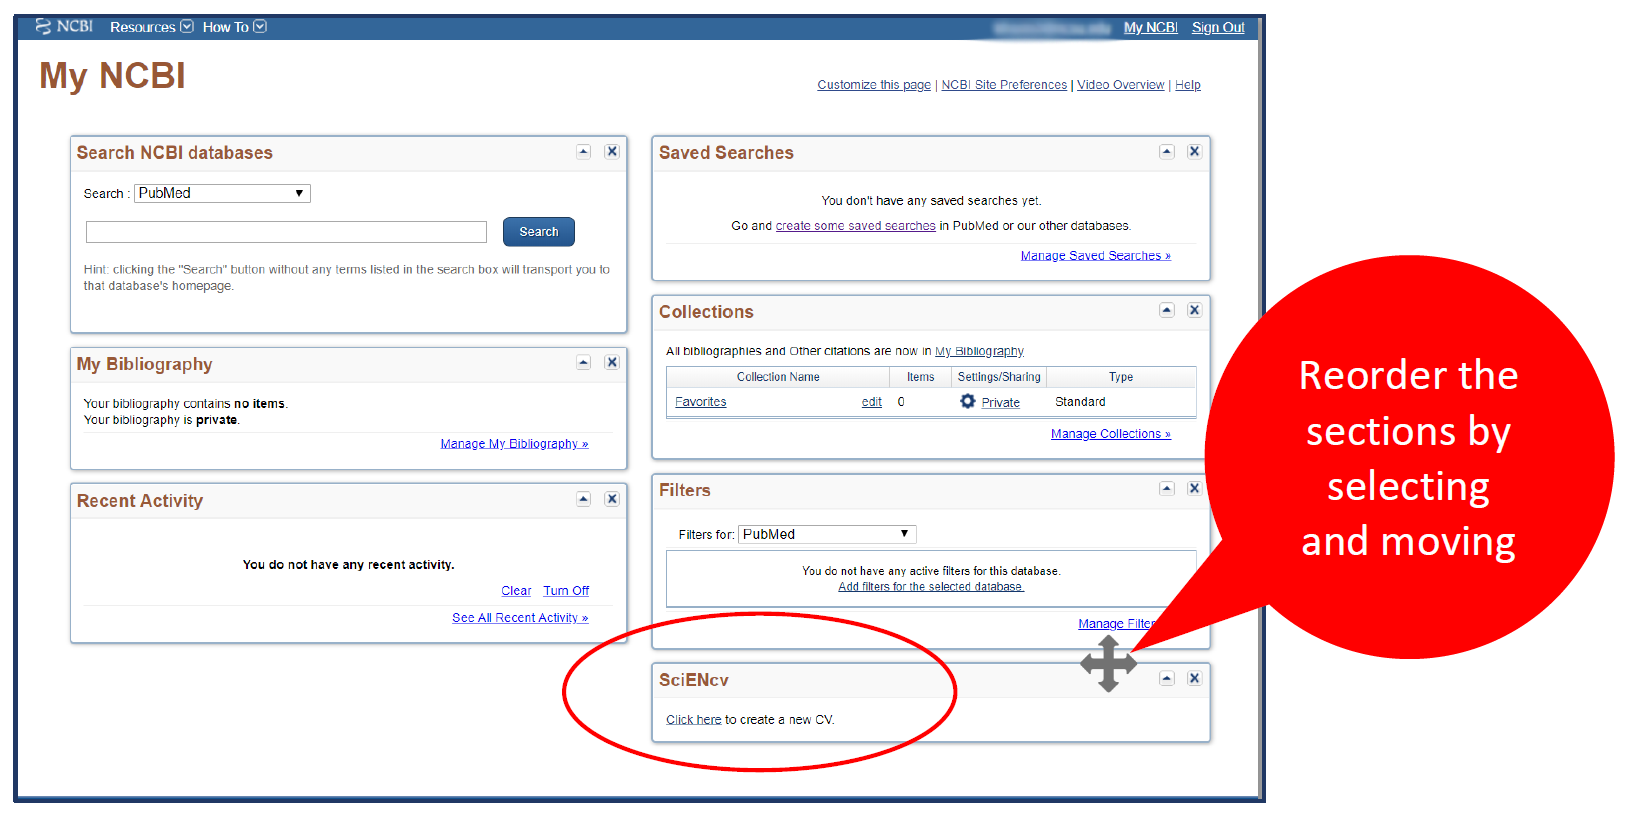Click the Settings/Sharing column header
The height and width of the screenshot is (827, 1628).
point(999,377)
